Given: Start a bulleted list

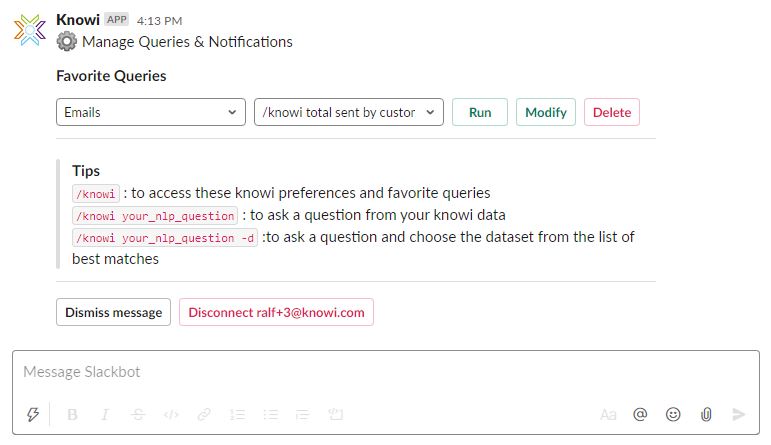Looking at the screenshot, I should (x=270, y=414).
